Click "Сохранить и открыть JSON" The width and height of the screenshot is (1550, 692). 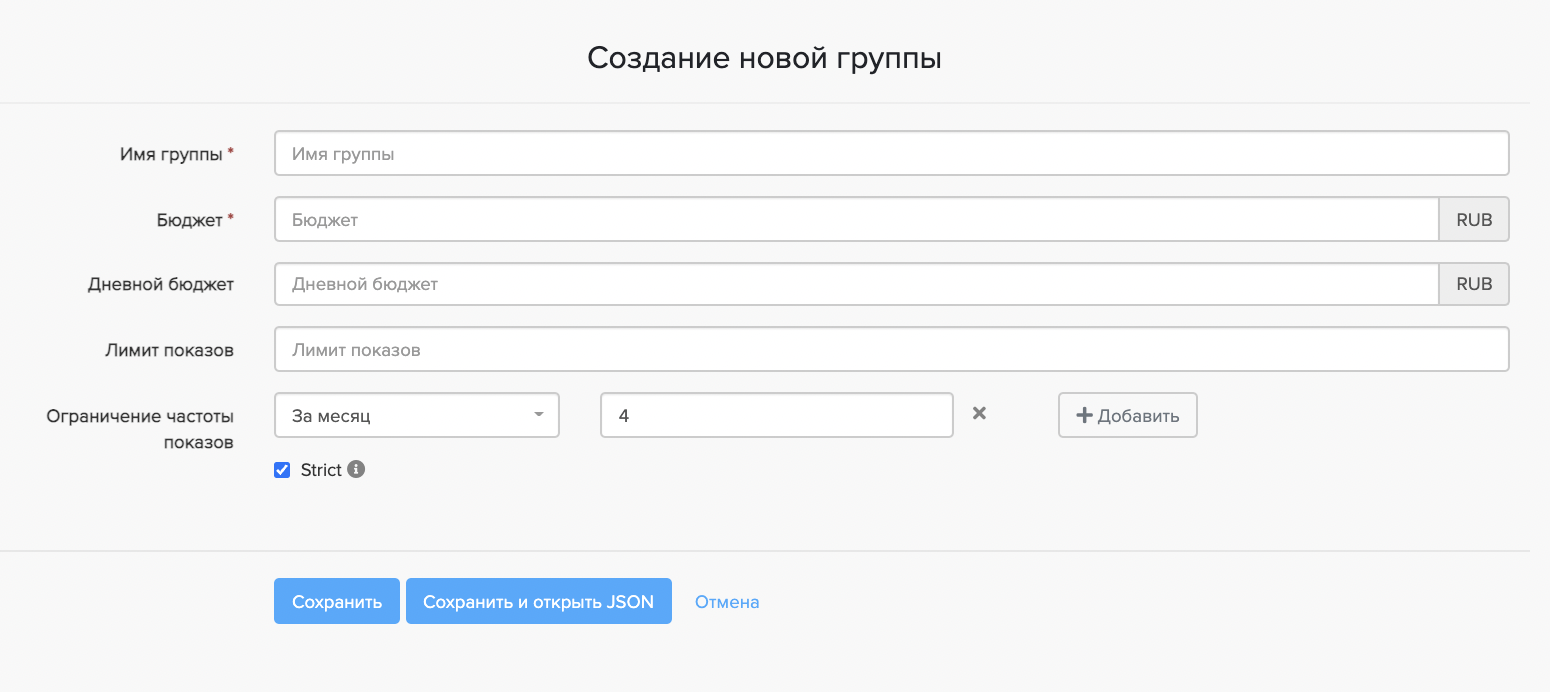(x=538, y=601)
